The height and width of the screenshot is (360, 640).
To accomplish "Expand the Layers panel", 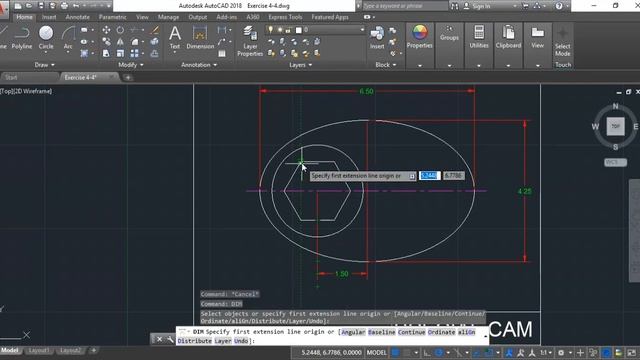I will pos(300,65).
